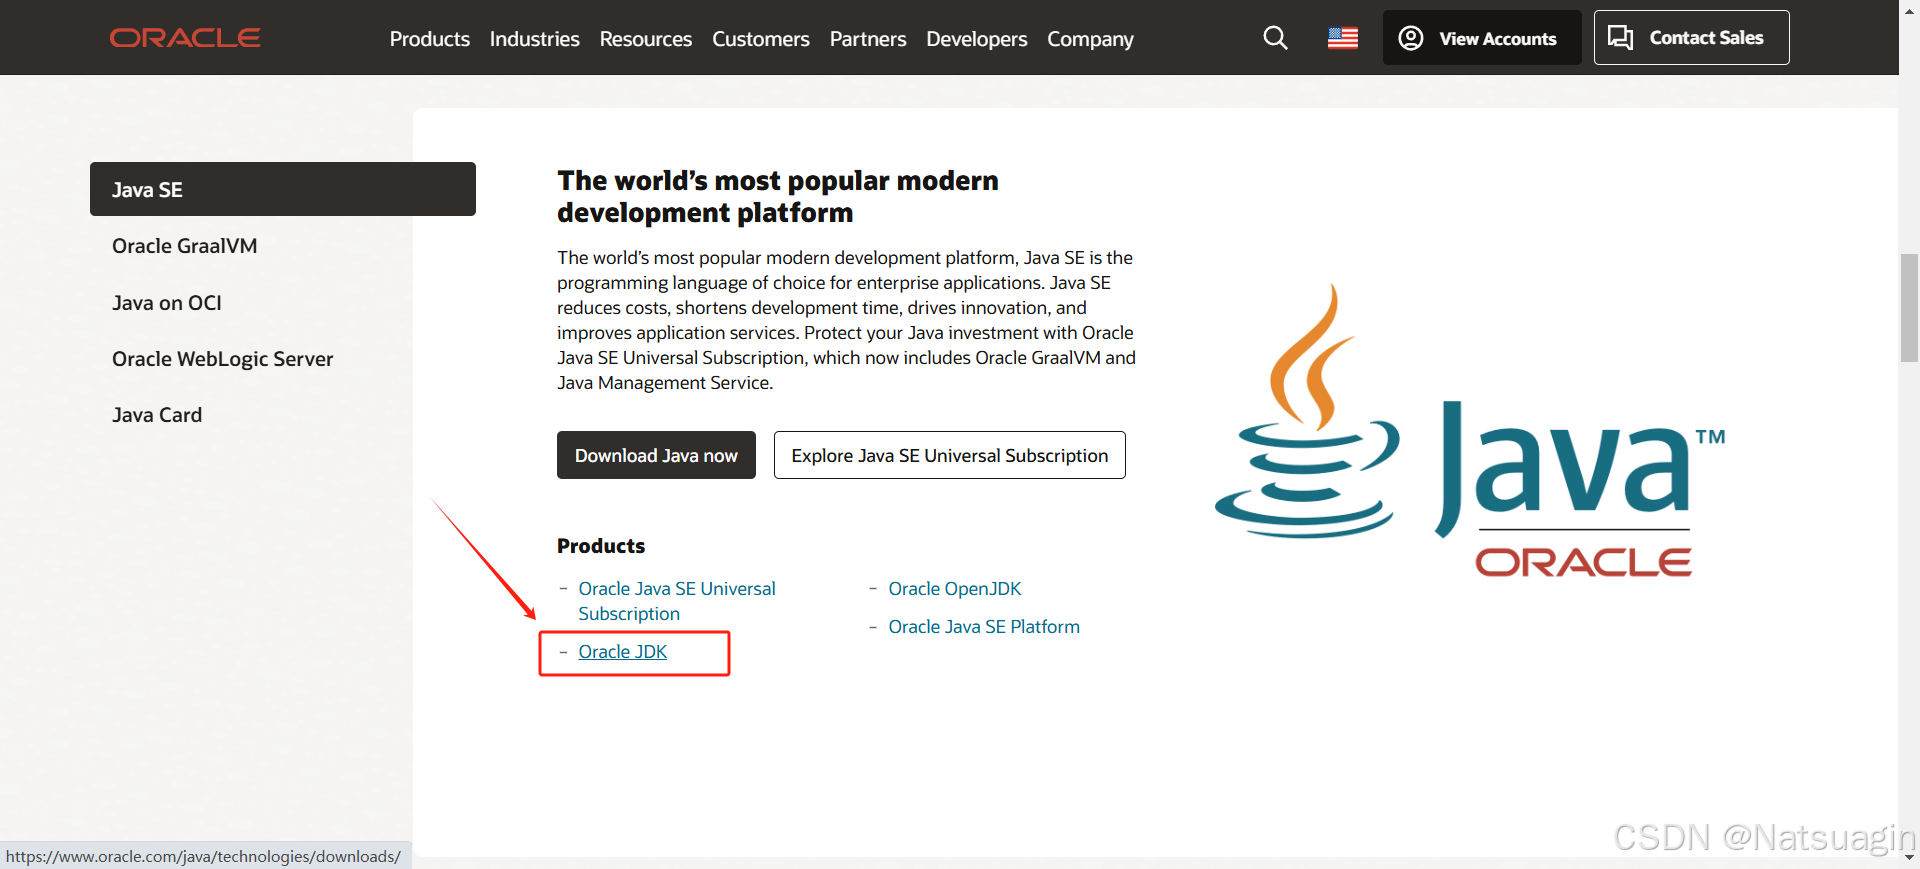Click the Contact Sales button
Image resolution: width=1920 pixels, height=869 pixels.
(x=1691, y=38)
